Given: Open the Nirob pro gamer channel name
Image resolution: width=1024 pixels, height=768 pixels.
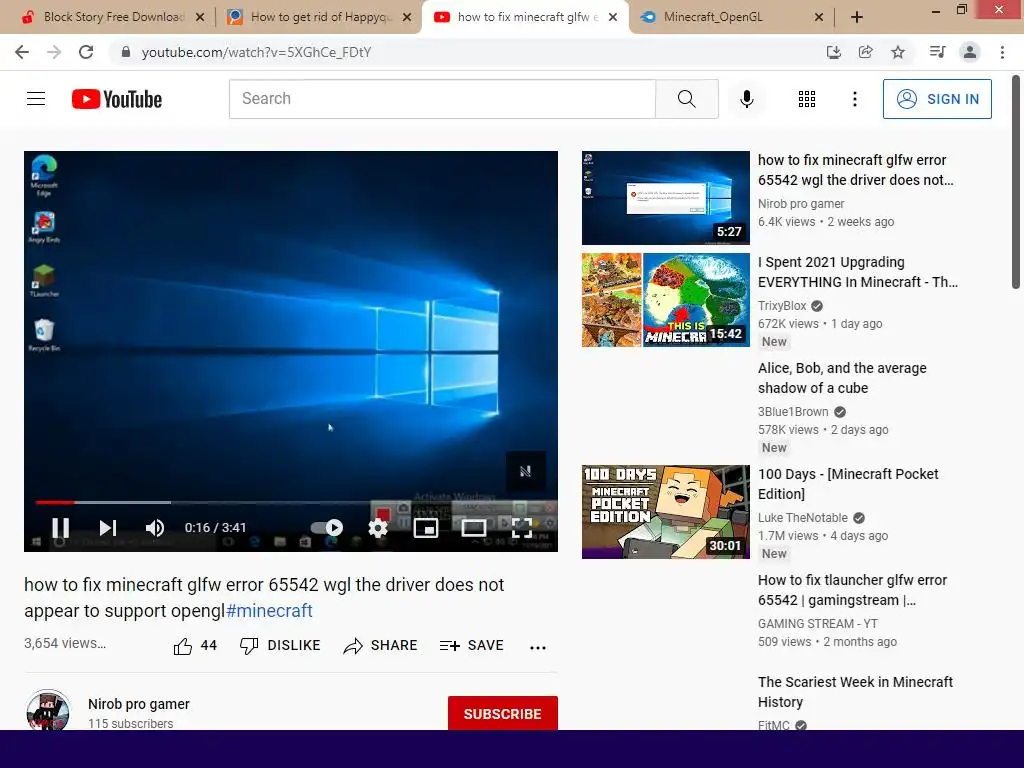Looking at the screenshot, I should point(138,704).
